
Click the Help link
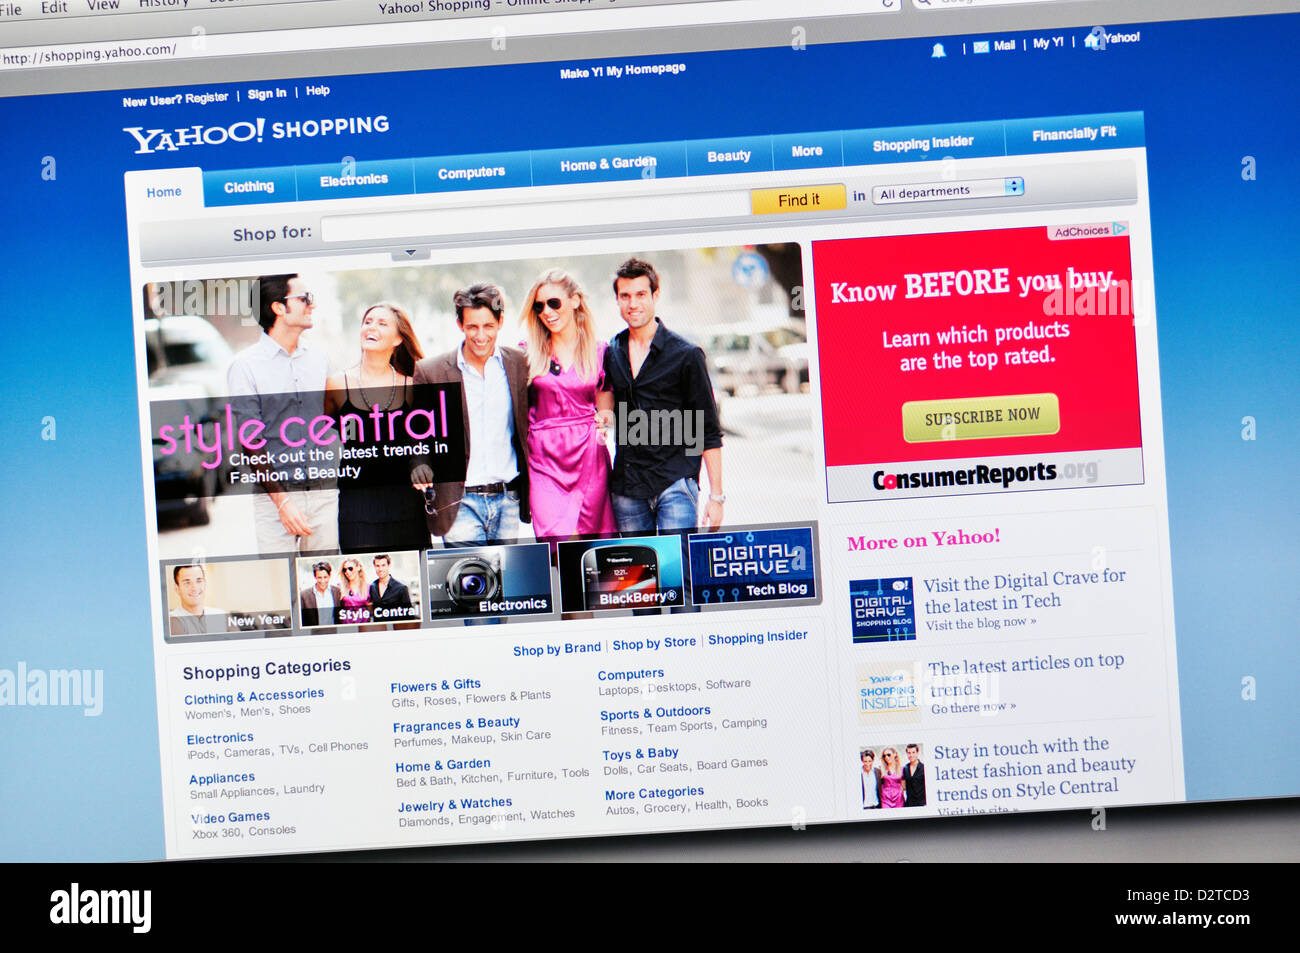(x=318, y=91)
